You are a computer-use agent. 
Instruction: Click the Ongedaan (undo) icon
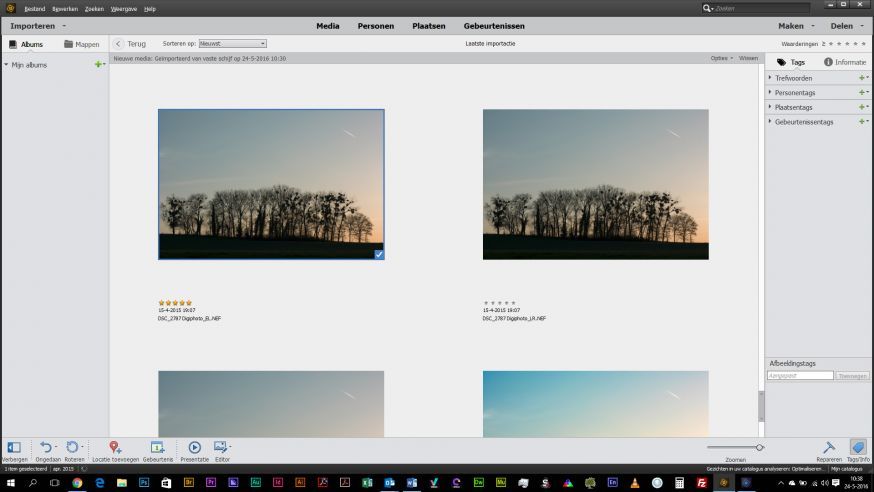point(45,448)
